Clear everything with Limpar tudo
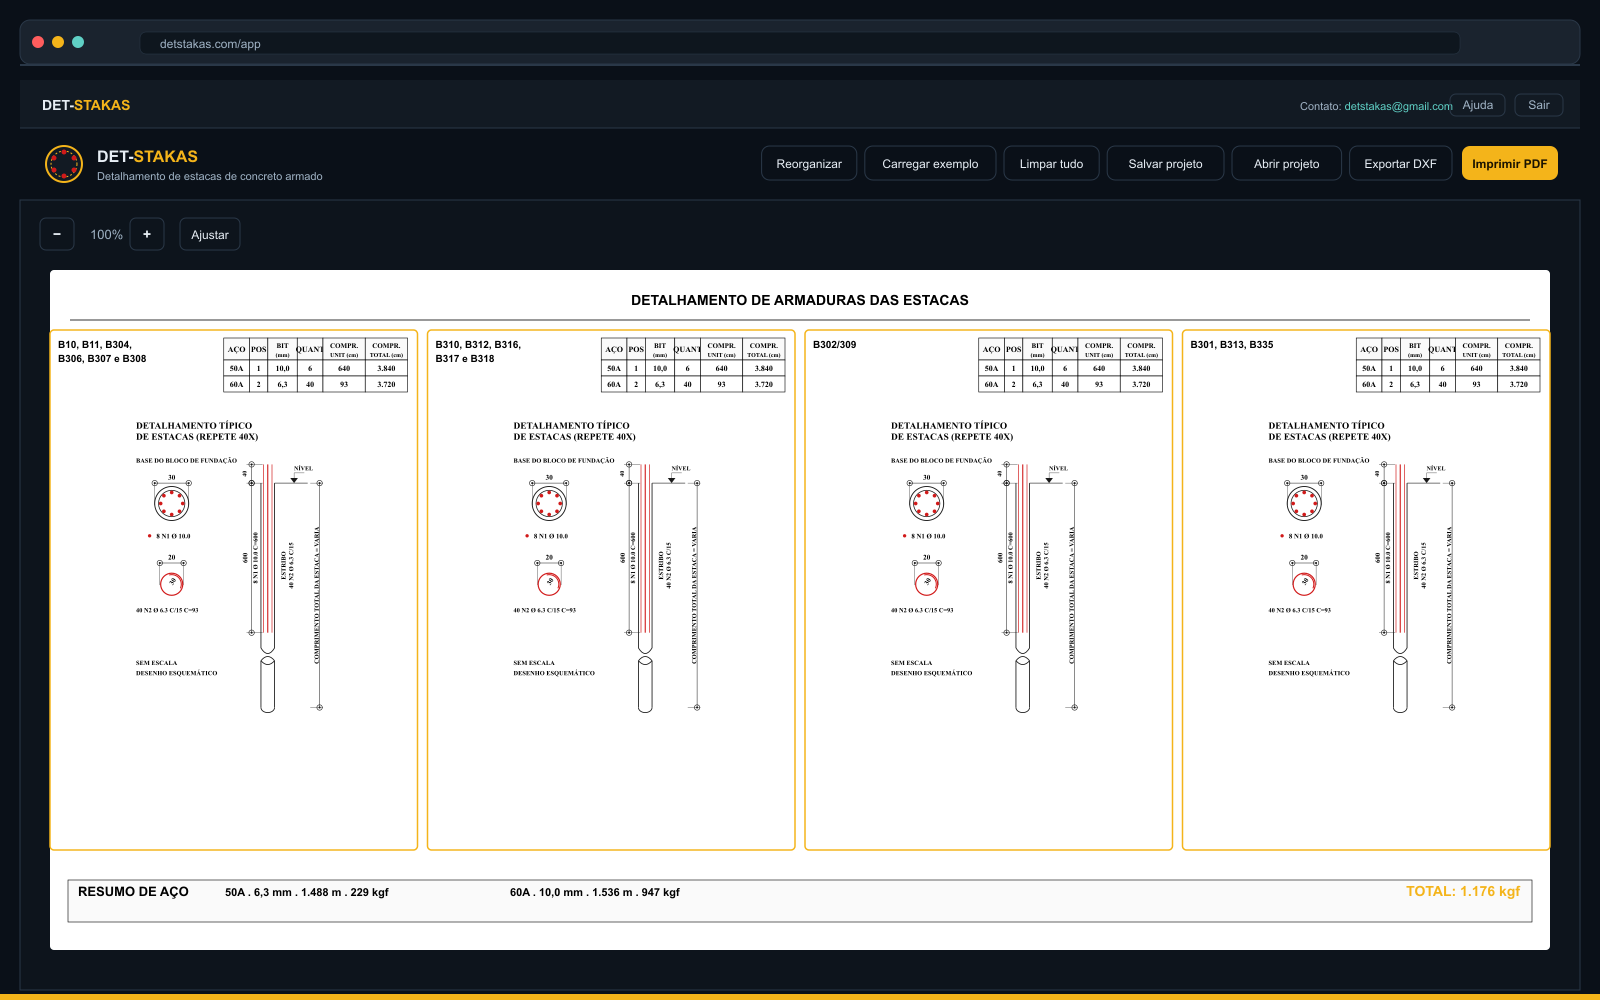Screen dimensions: 1600x1000 click(1051, 164)
